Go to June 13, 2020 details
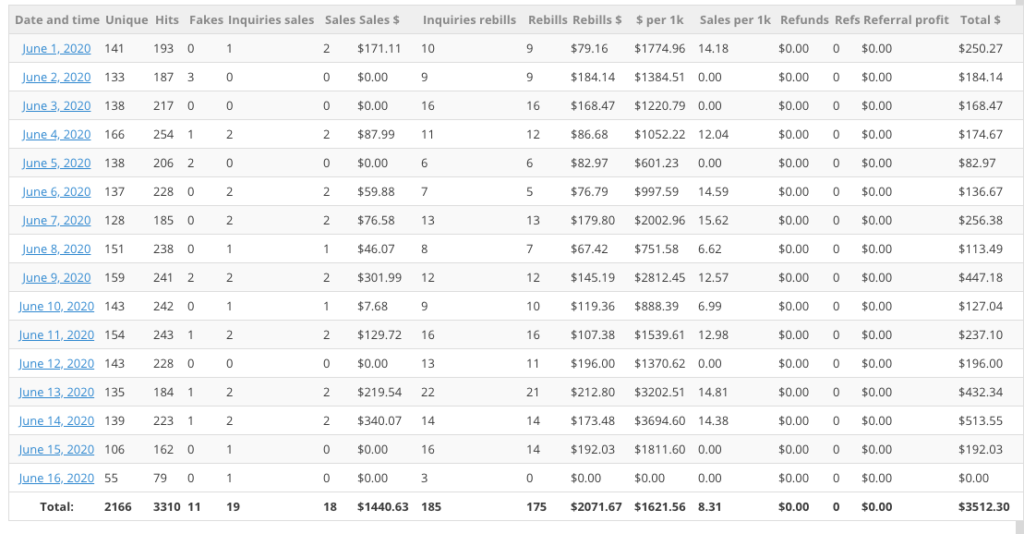Image resolution: width=1024 pixels, height=534 pixels. coord(56,392)
